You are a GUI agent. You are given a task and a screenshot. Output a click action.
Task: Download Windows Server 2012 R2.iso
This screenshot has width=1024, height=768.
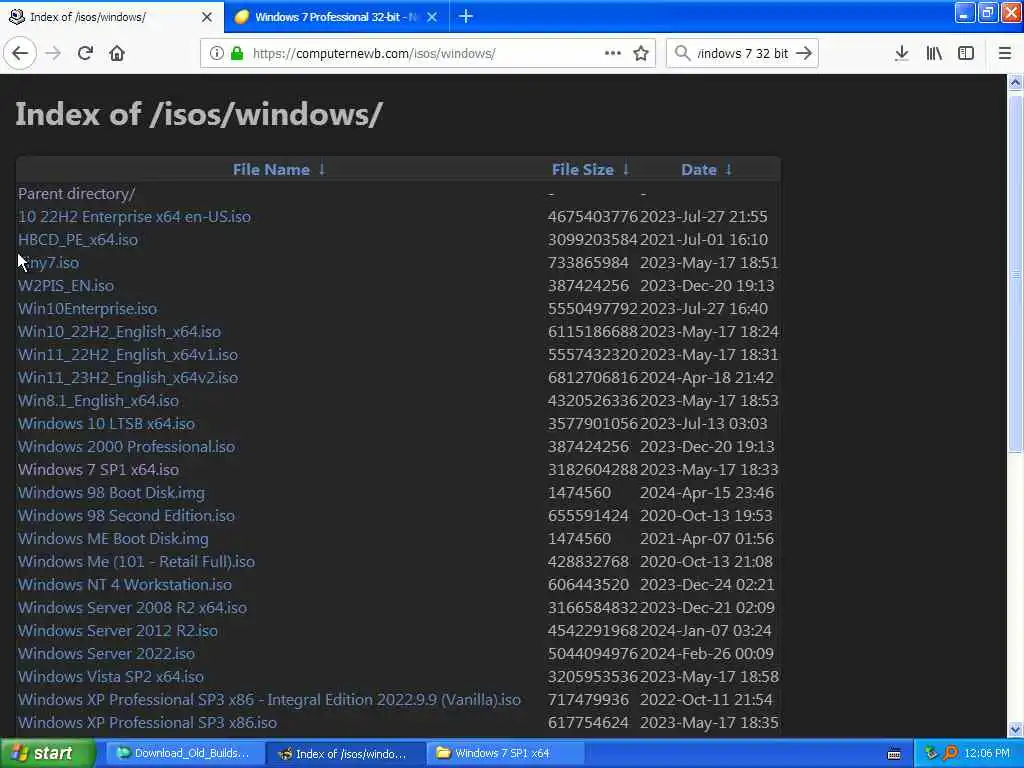coord(118,630)
